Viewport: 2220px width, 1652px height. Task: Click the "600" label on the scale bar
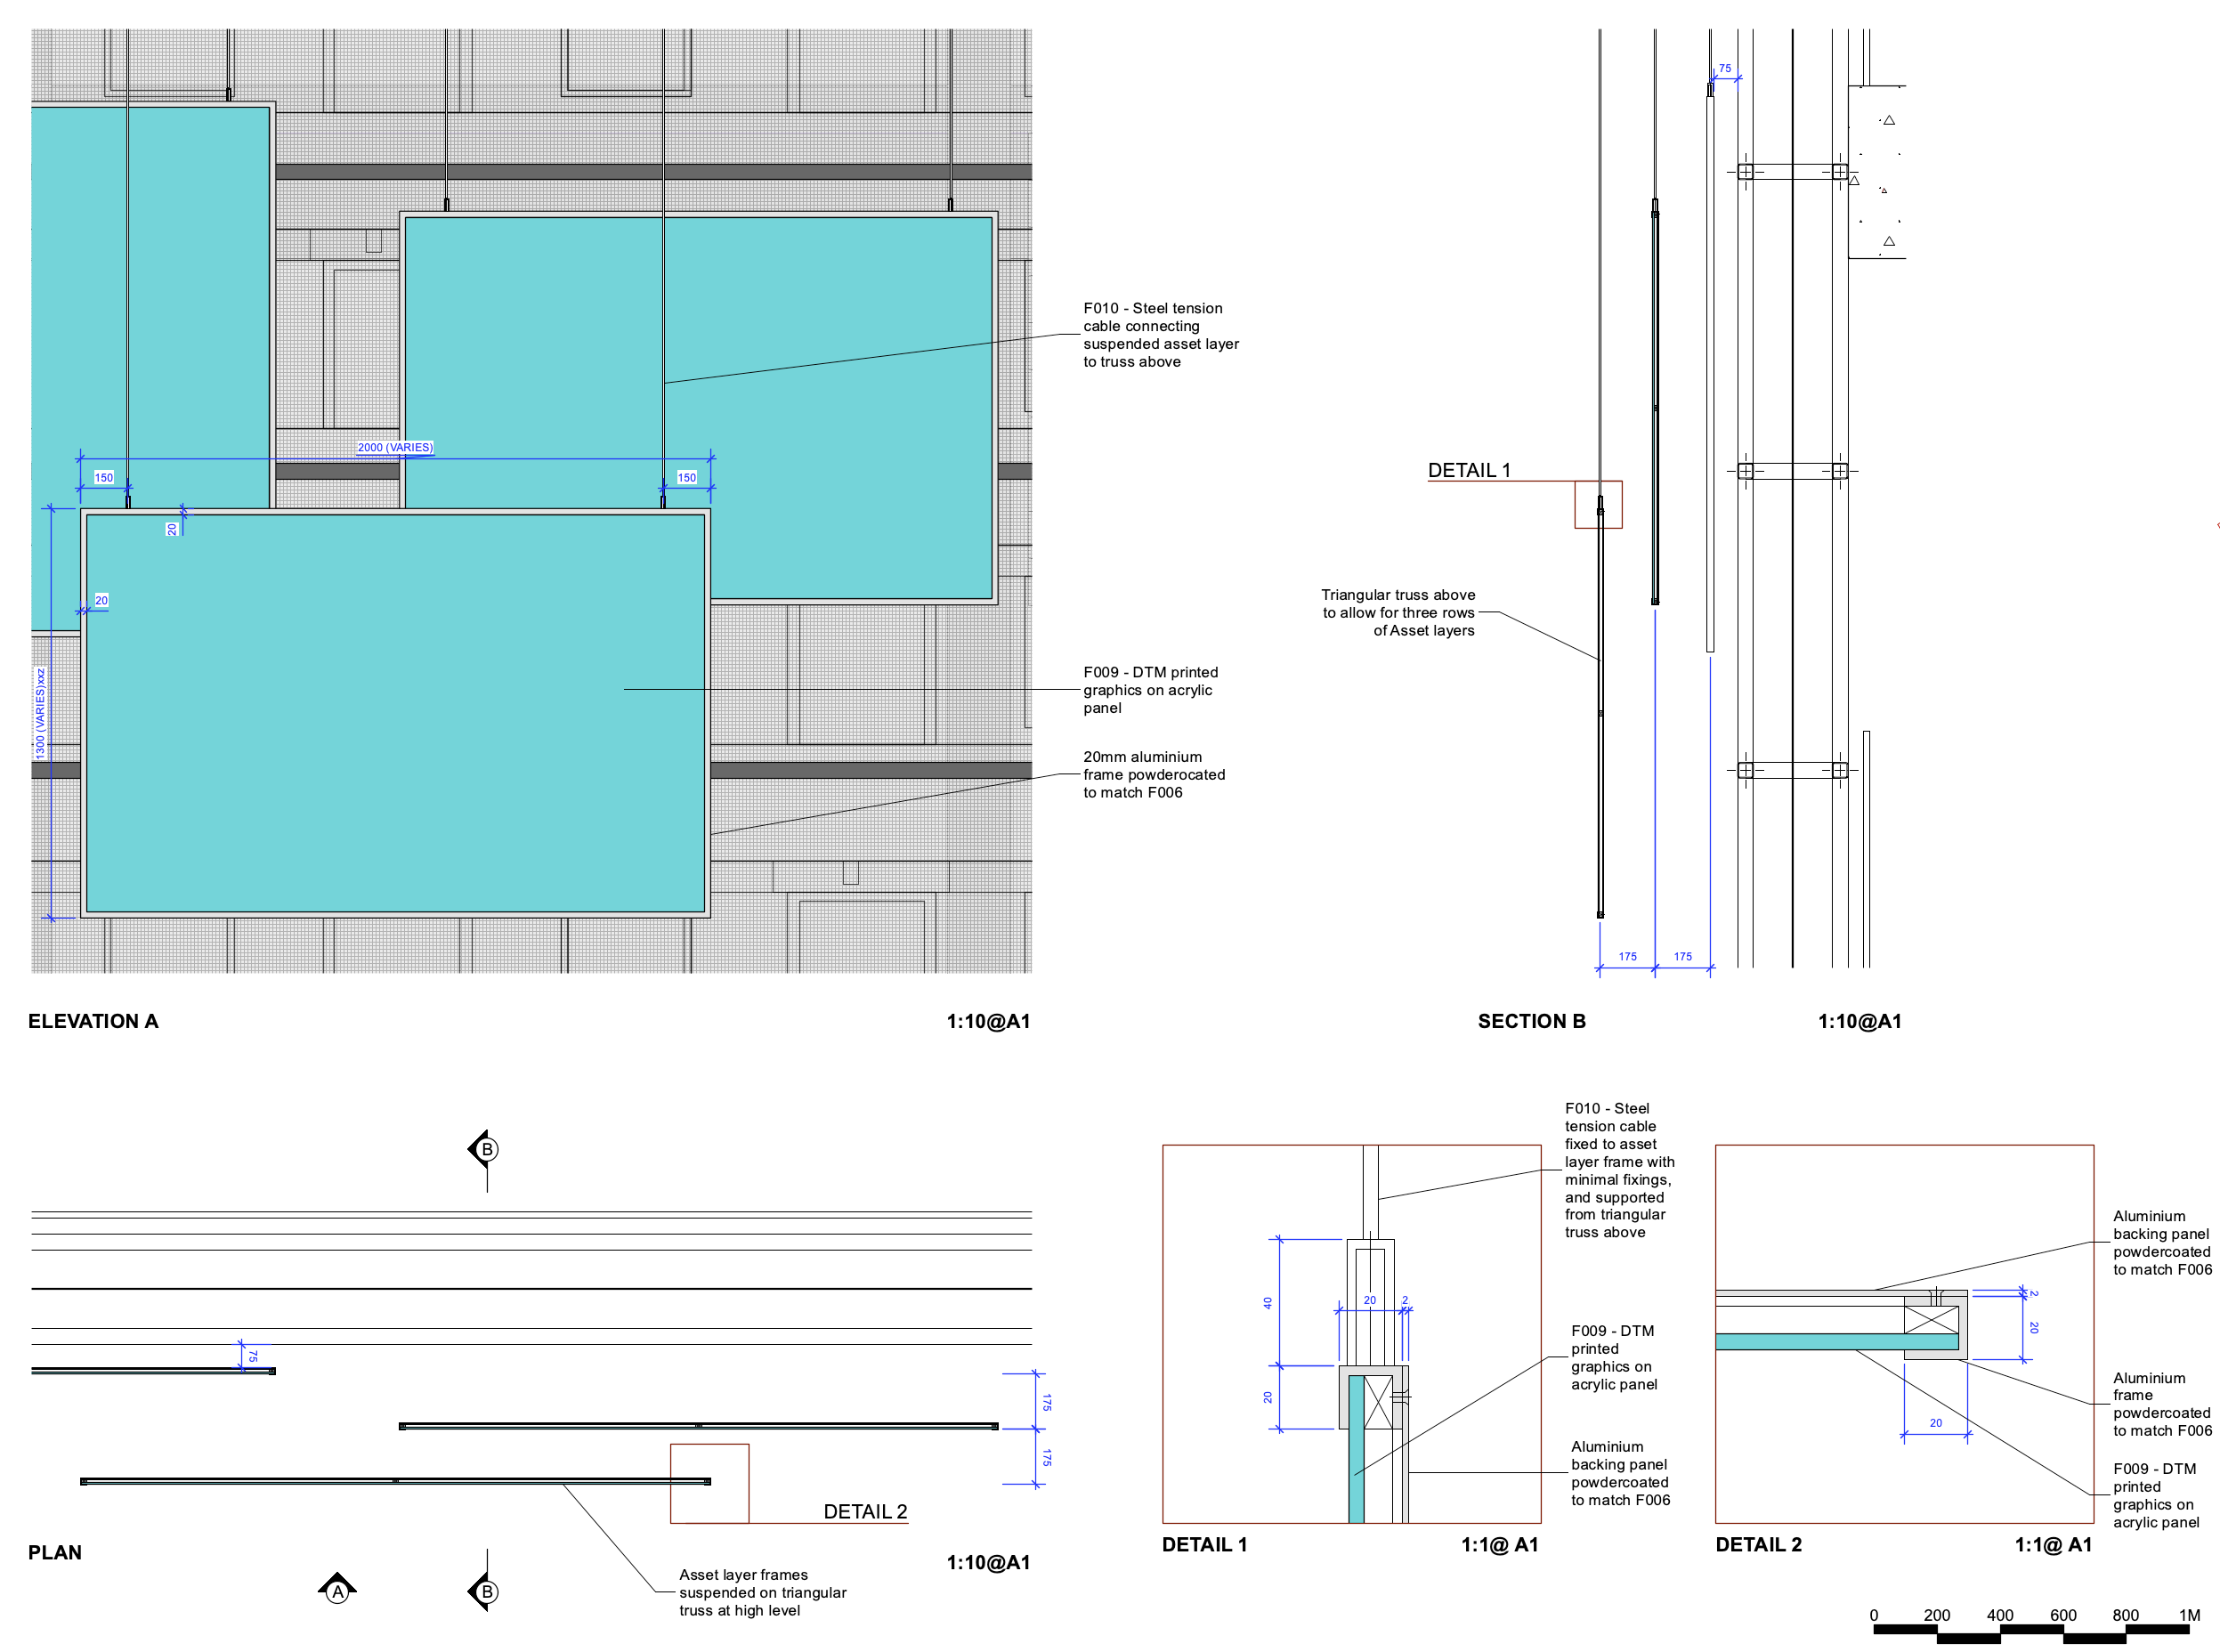pos(2062,1615)
